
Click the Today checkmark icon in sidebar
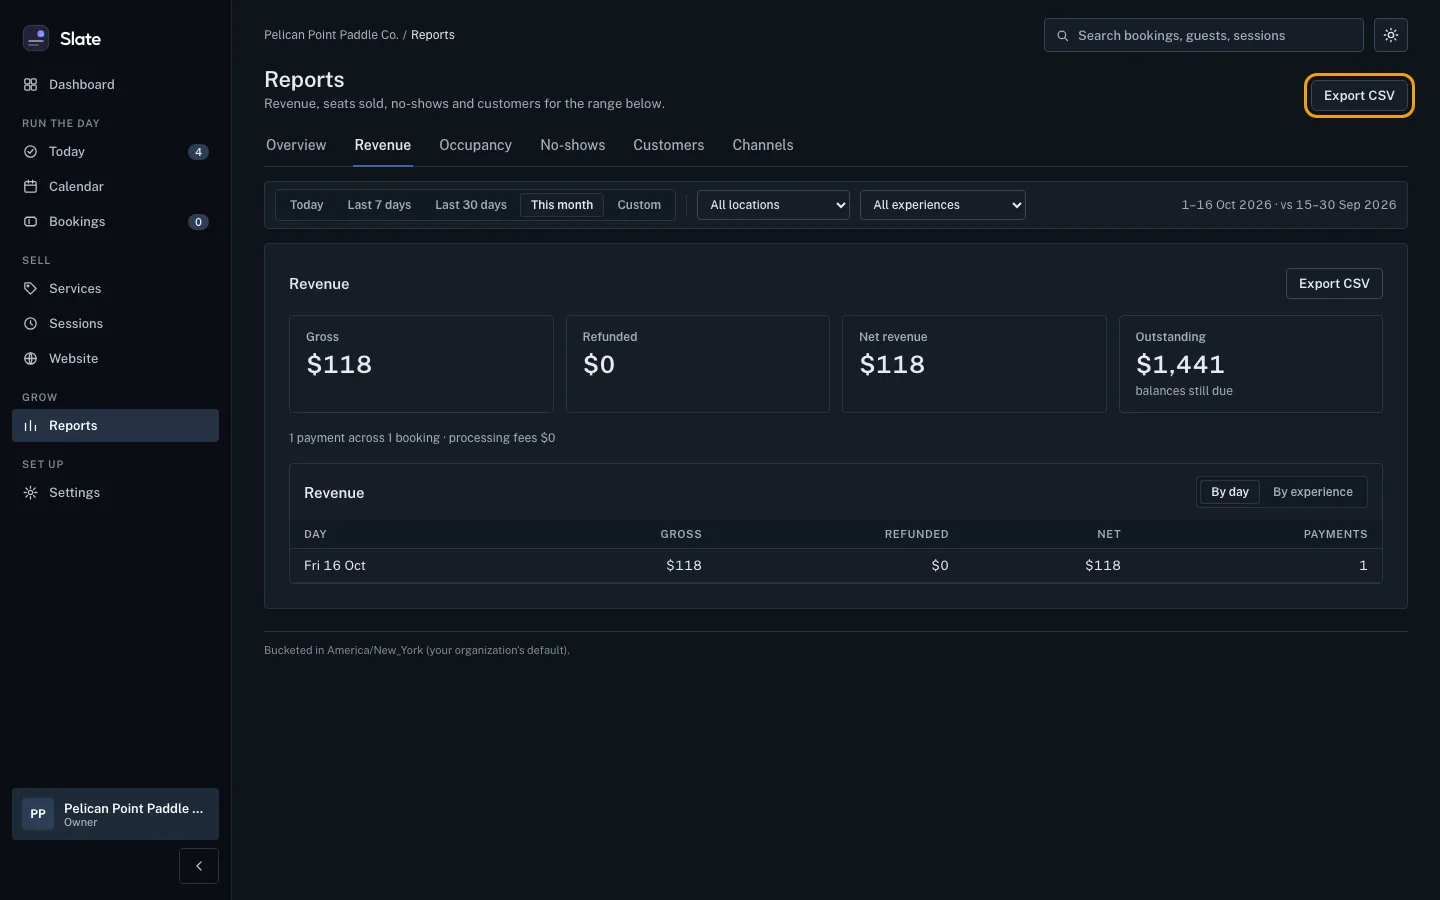click(30, 152)
